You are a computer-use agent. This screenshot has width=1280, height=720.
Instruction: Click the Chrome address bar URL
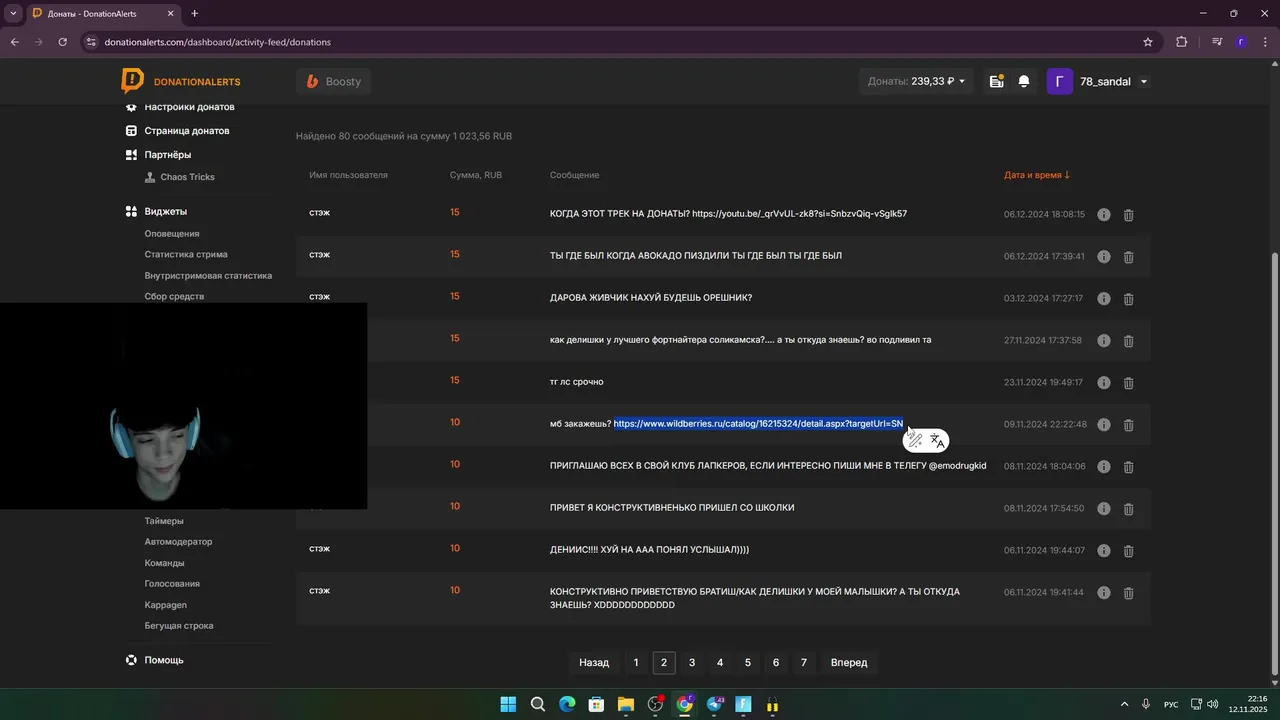tap(218, 42)
